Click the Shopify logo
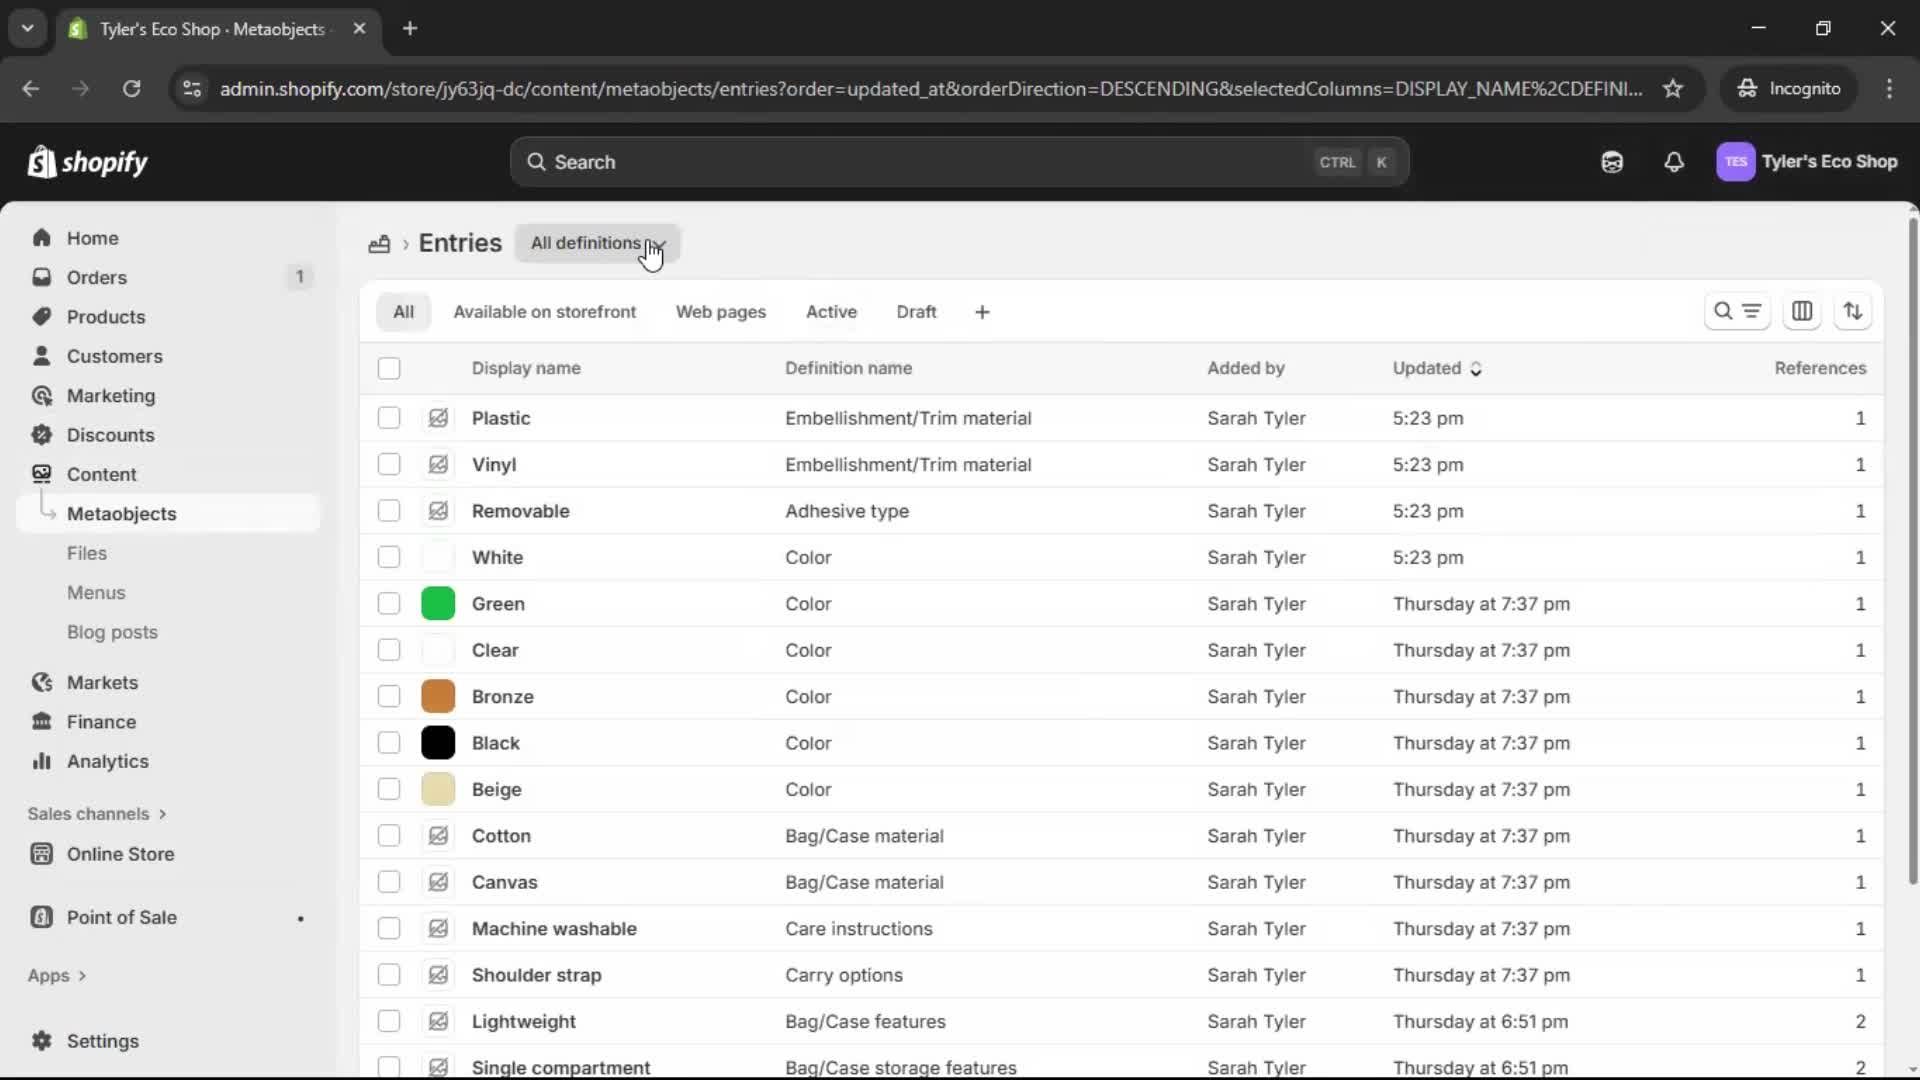Viewport: 1920px width, 1080px height. tap(88, 162)
